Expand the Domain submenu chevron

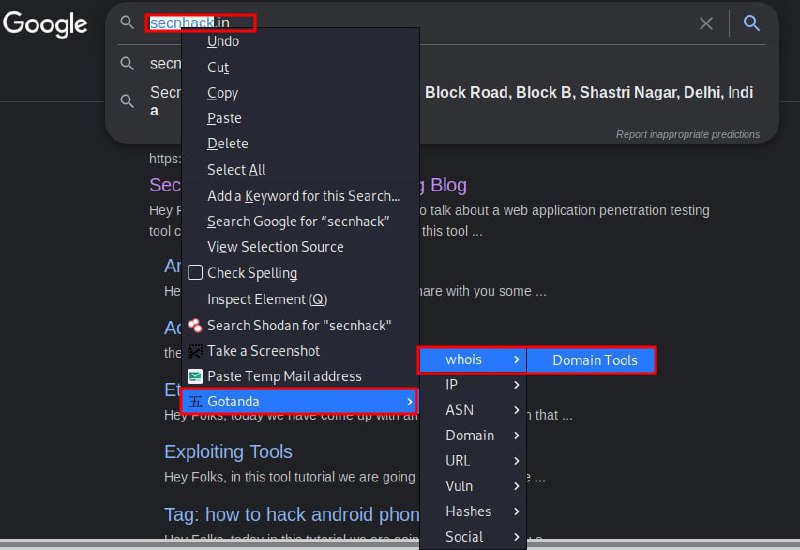pyautogui.click(x=516, y=435)
